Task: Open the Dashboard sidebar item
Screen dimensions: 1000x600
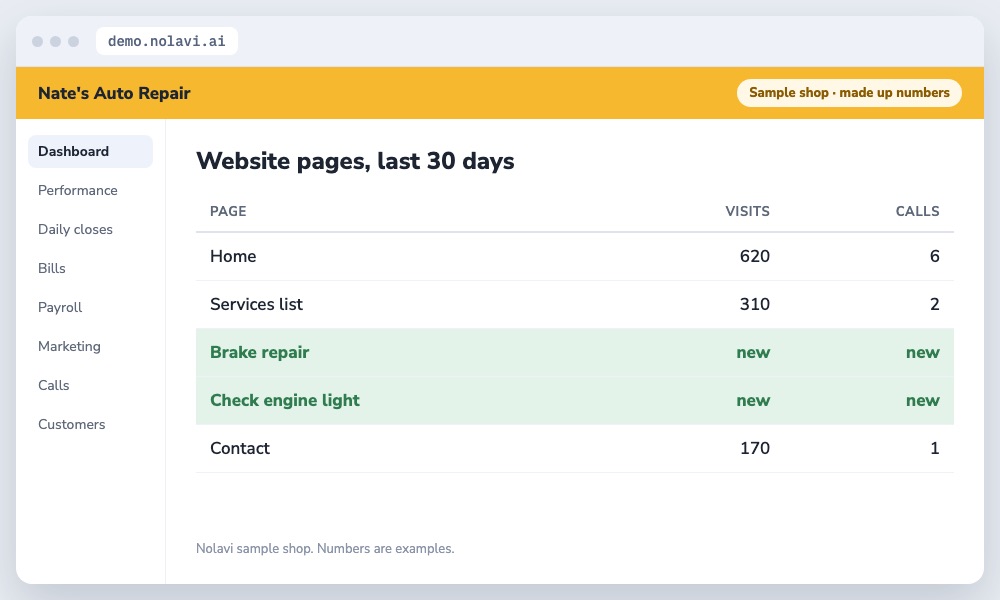Action: 90,151
